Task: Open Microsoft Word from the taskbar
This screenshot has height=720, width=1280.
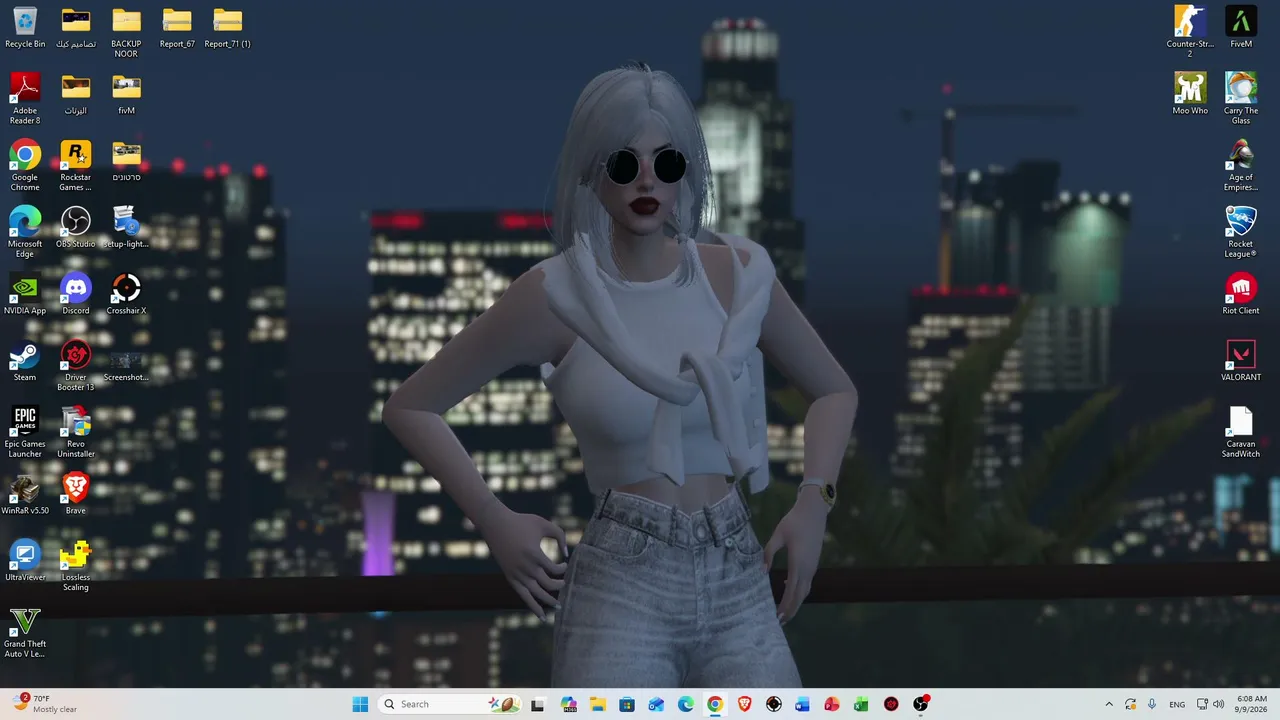Action: (x=803, y=704)
